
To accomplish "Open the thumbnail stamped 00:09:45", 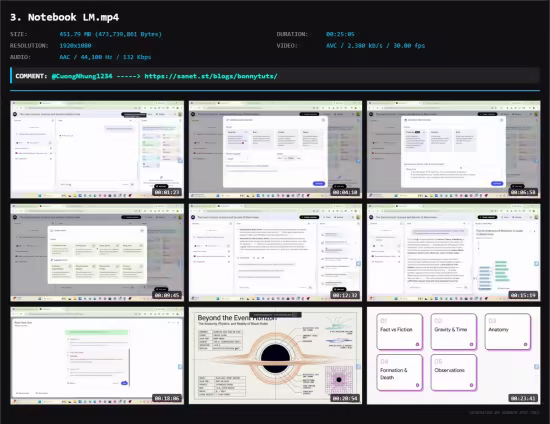I will point(97,253).
